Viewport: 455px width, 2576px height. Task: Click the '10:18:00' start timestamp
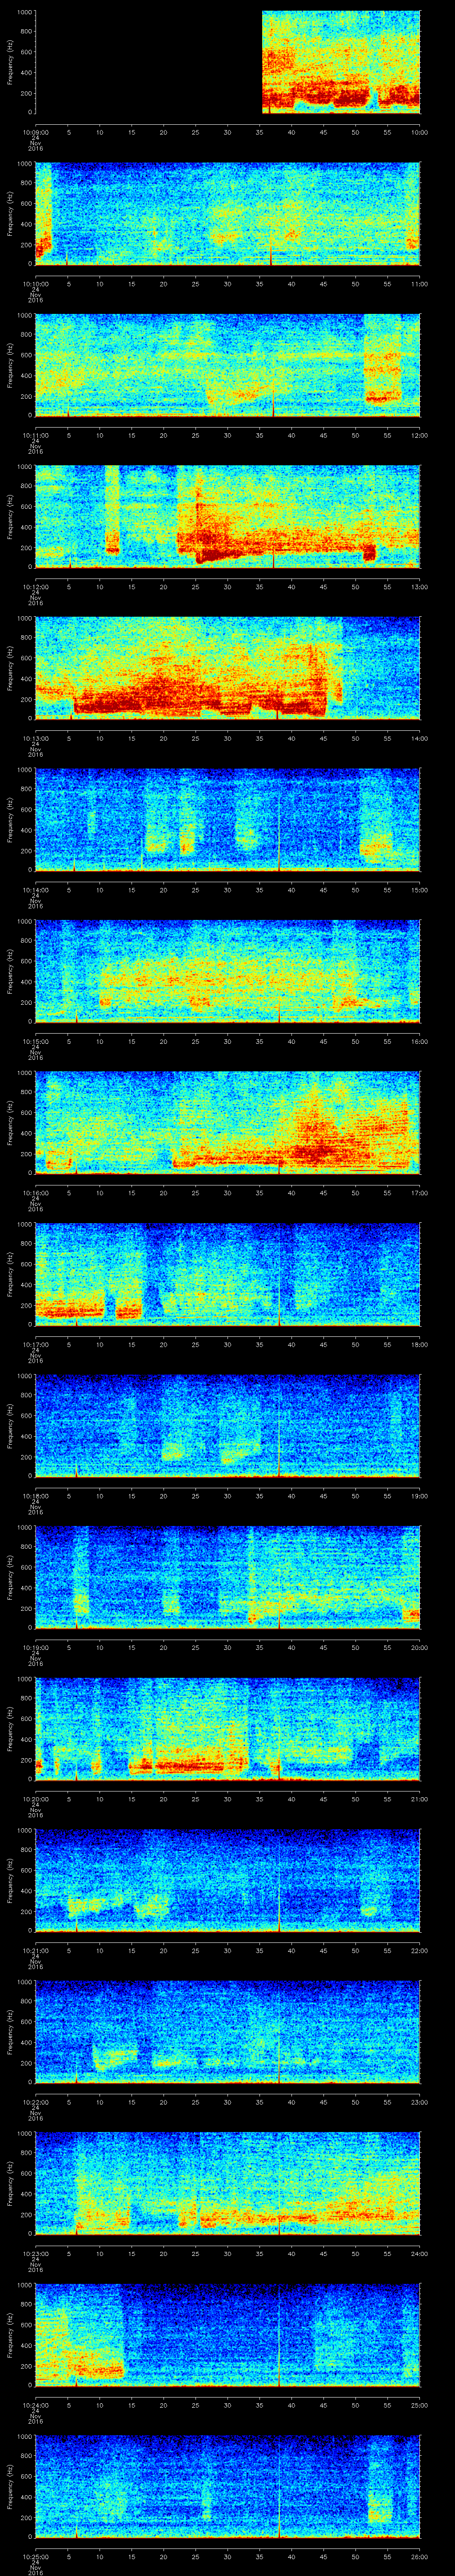(x=35, y=1496)
